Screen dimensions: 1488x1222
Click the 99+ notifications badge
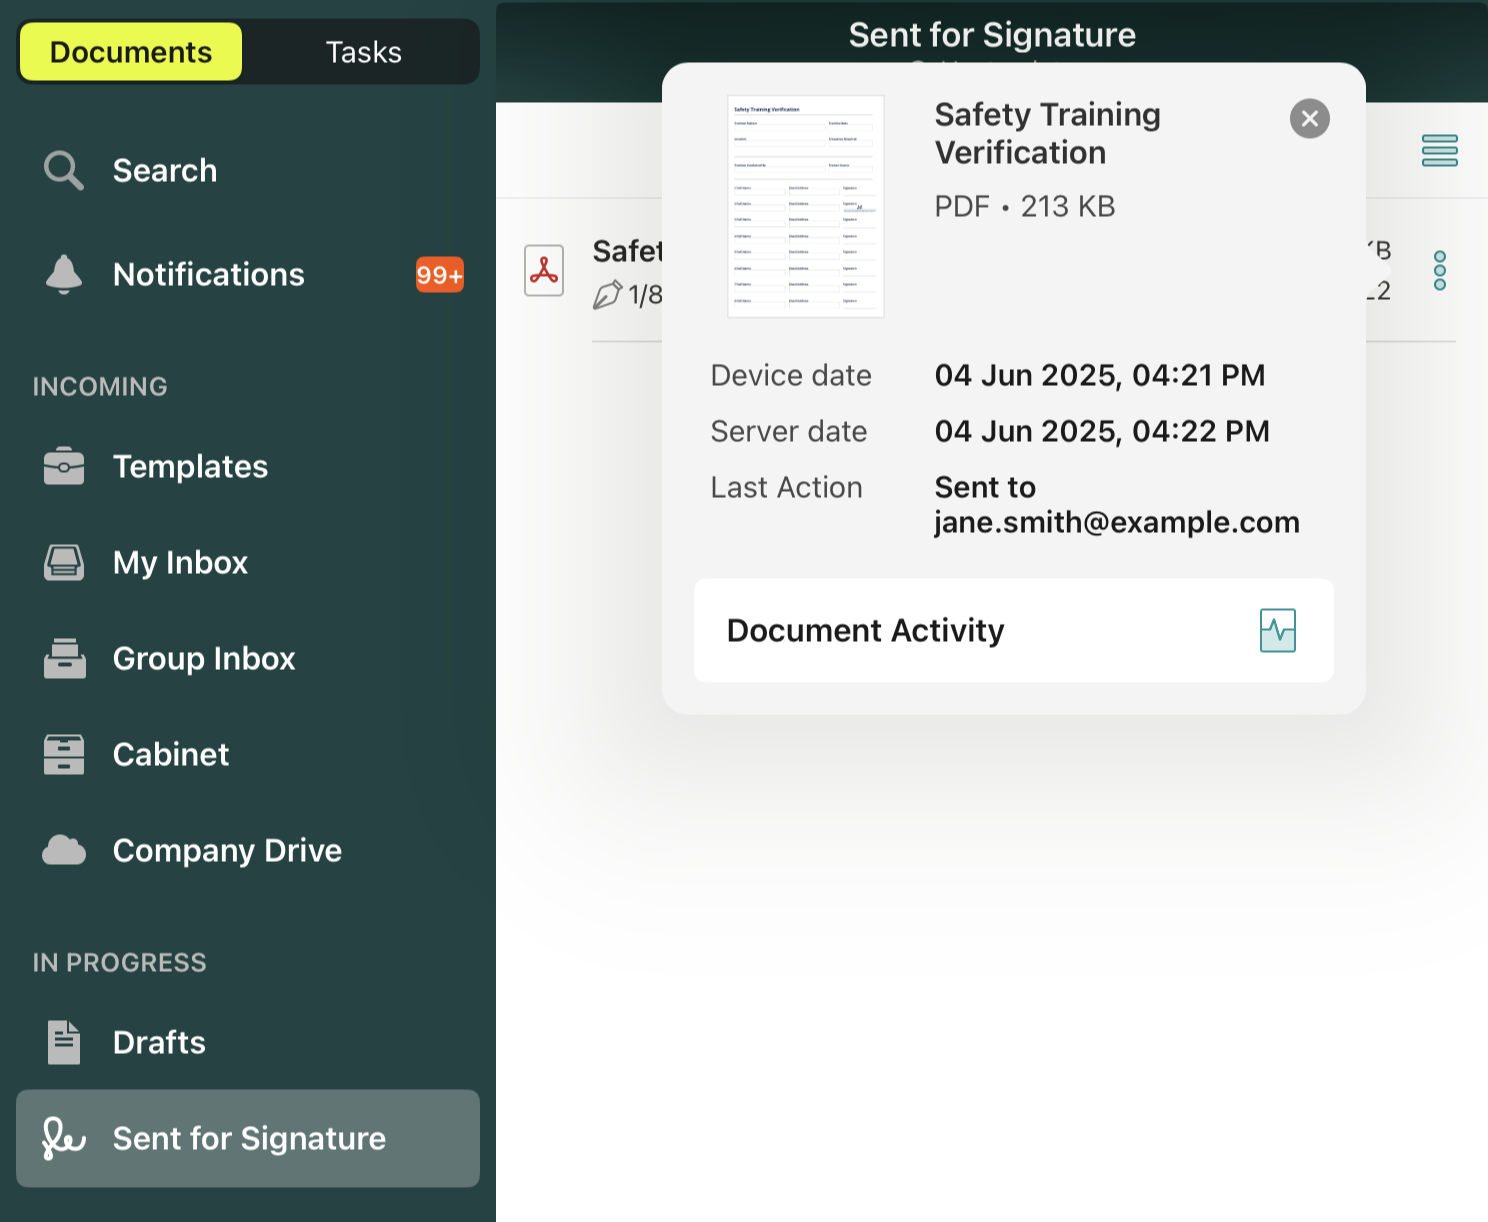point(439,275)
